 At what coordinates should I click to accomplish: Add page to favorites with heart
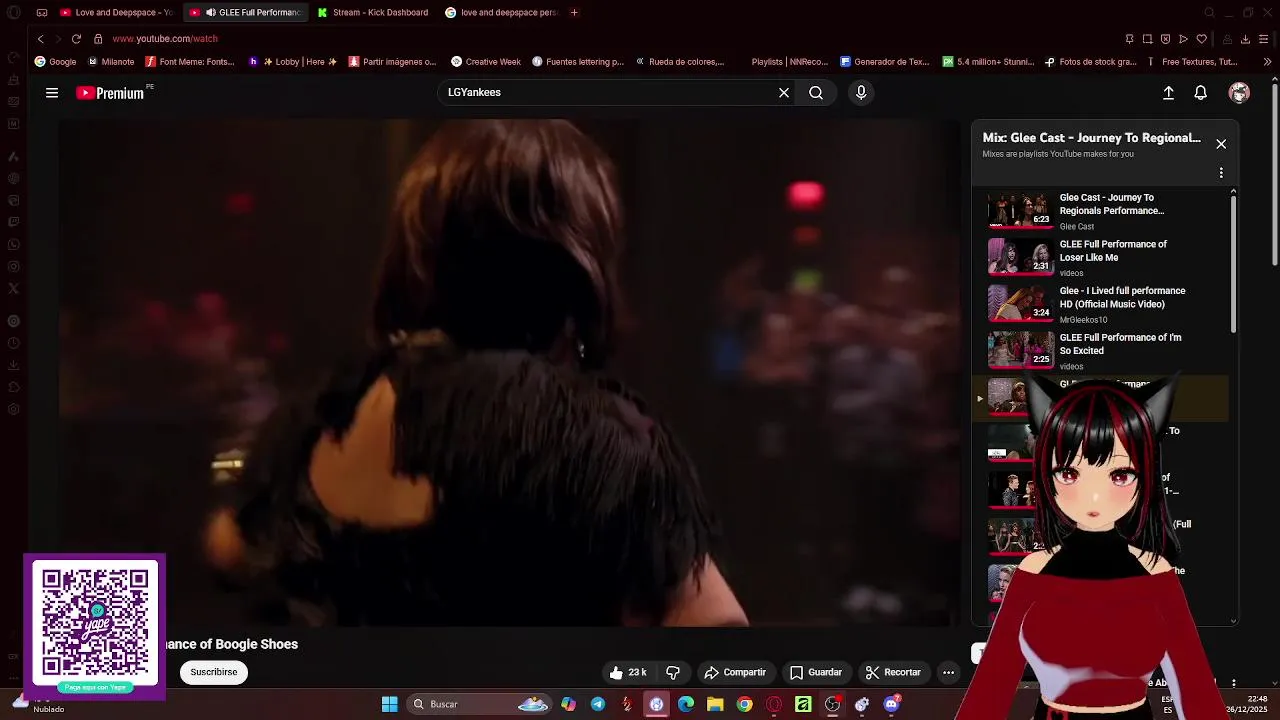[x=1201, y=39]
